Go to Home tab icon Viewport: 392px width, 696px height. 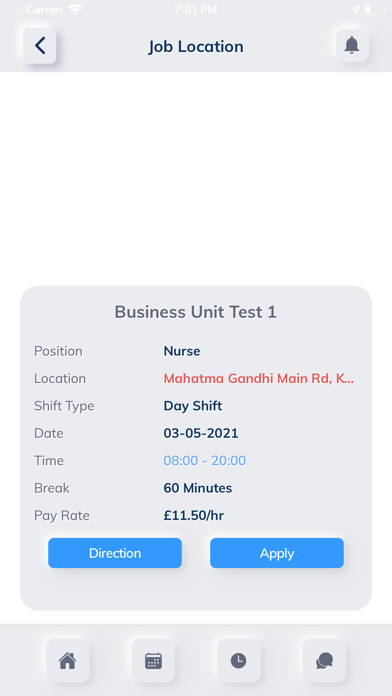[67, 660]
